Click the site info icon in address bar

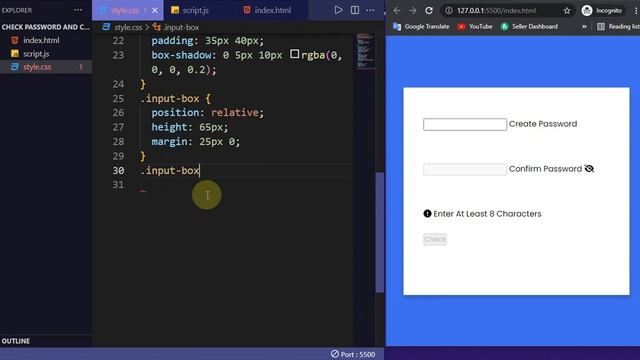click(x=449, y=11)
